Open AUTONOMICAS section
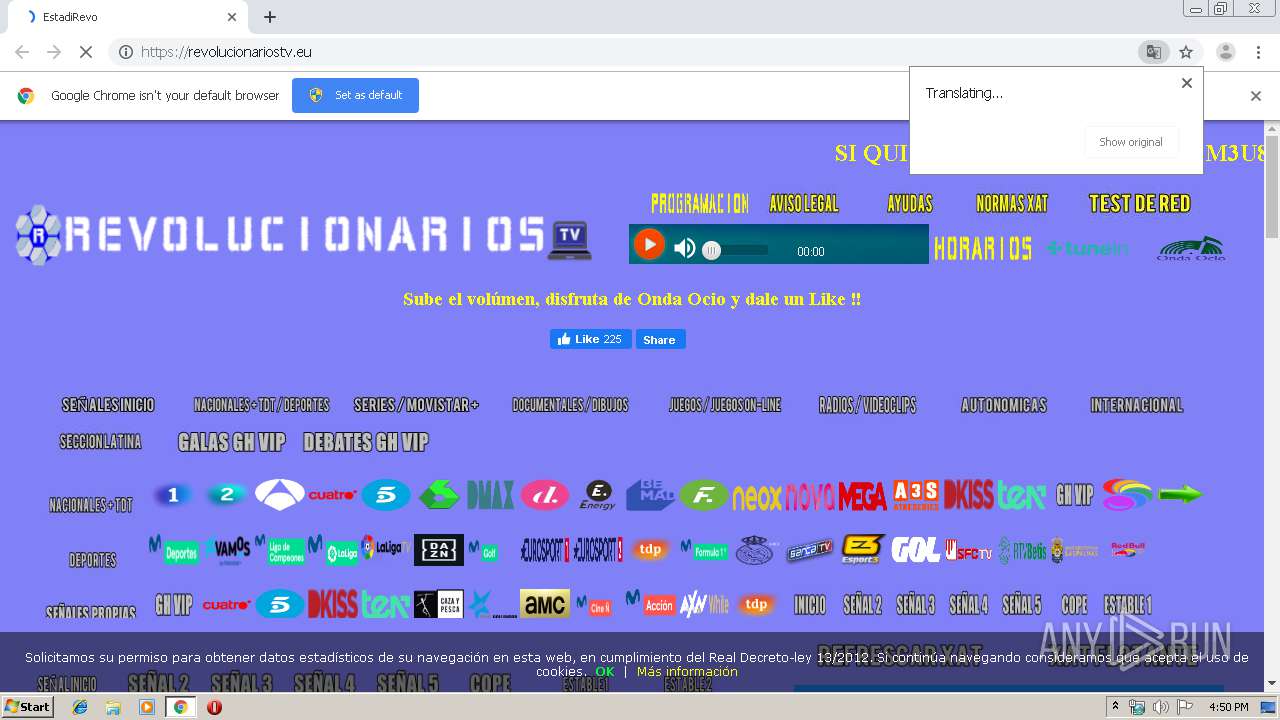Viewport: 1280px width, 720px height. [1004, 405]
